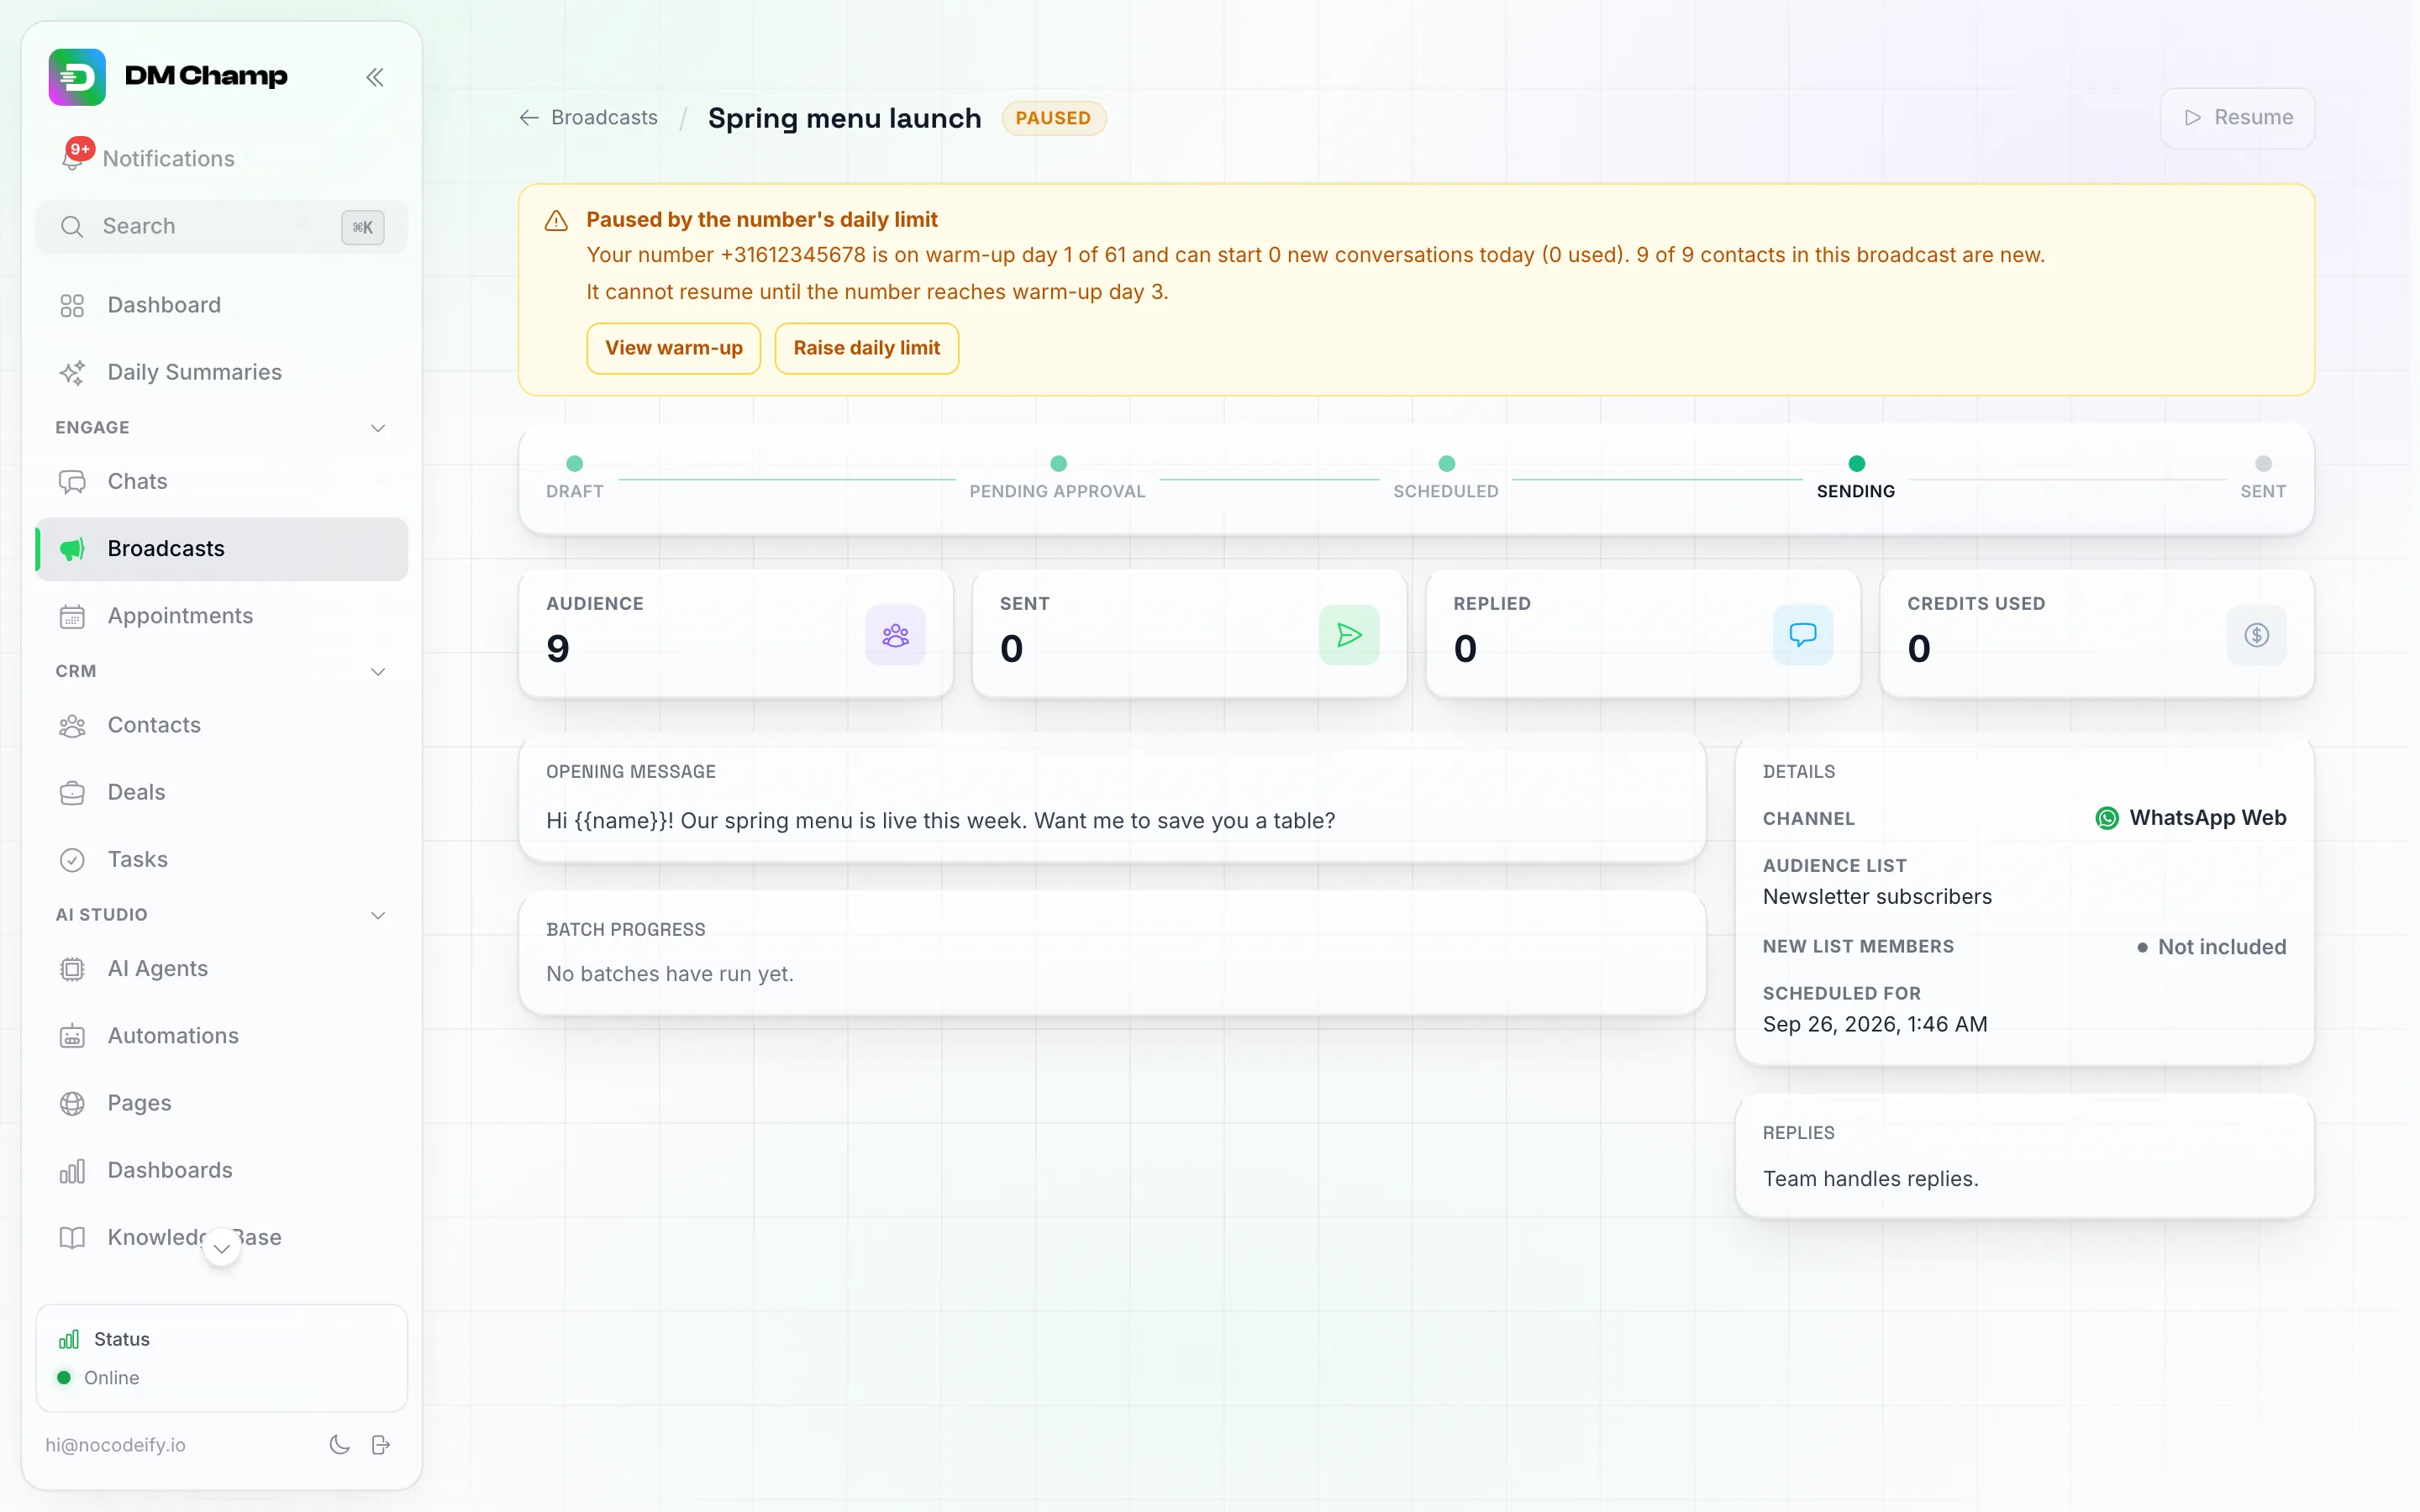Viewport: 2420px width, 1512px height.
Task: Click the Audience card people icon
Action: coord(896,635)
